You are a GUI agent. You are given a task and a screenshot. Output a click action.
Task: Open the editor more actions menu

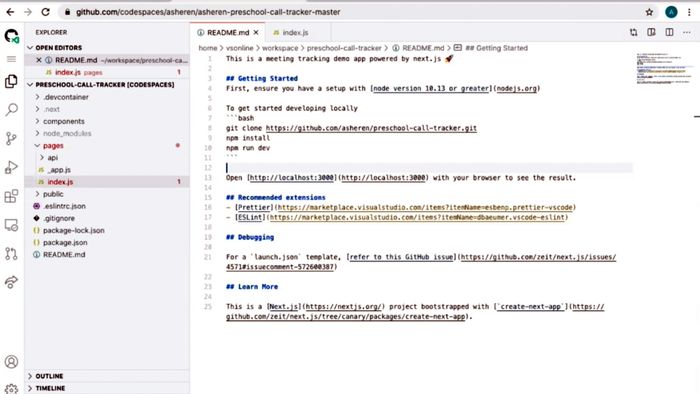click(x=687, y=32)
